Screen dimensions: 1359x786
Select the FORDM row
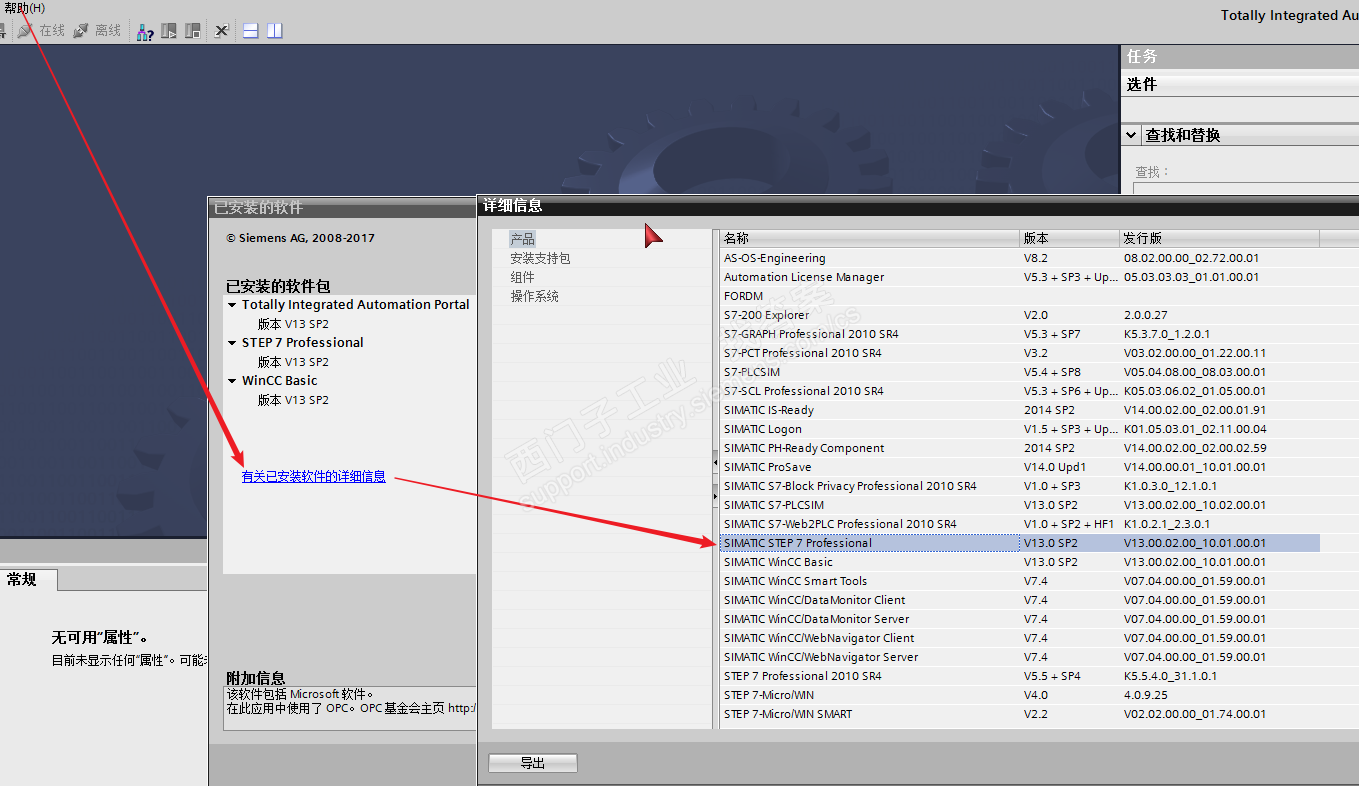pyautogui.click(x=1020, y=296)
